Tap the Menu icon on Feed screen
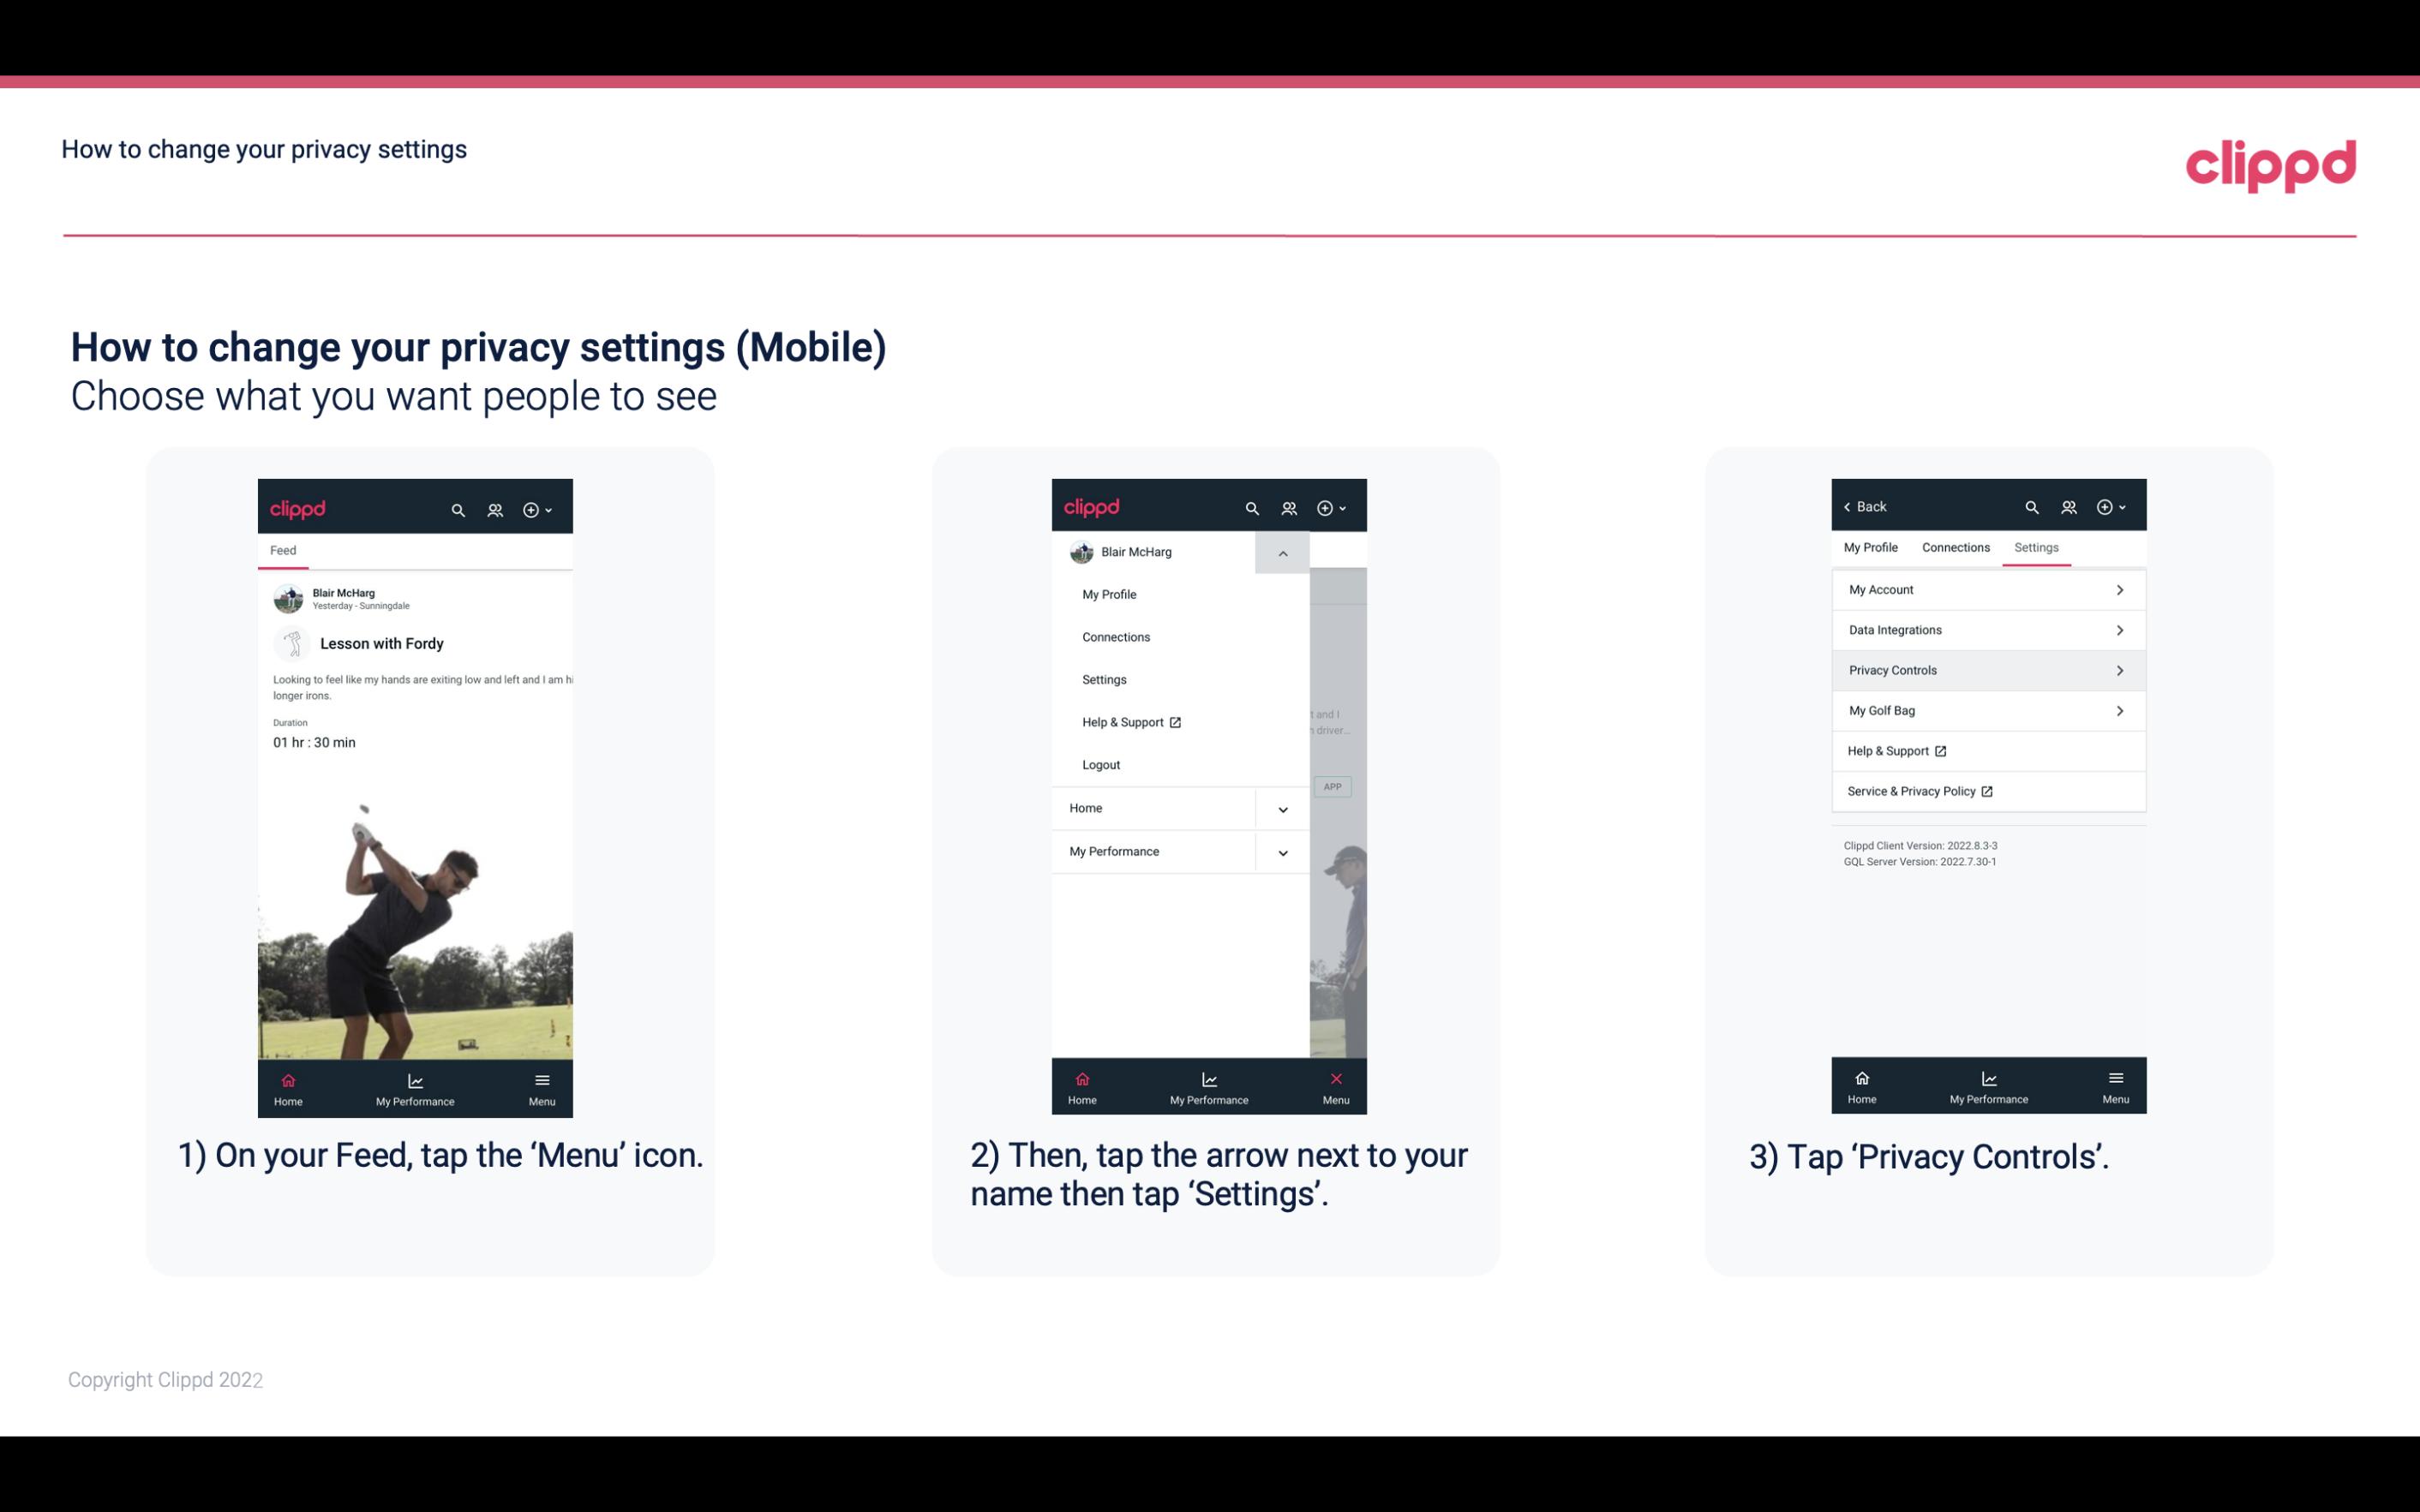 tap(543, 1087)
